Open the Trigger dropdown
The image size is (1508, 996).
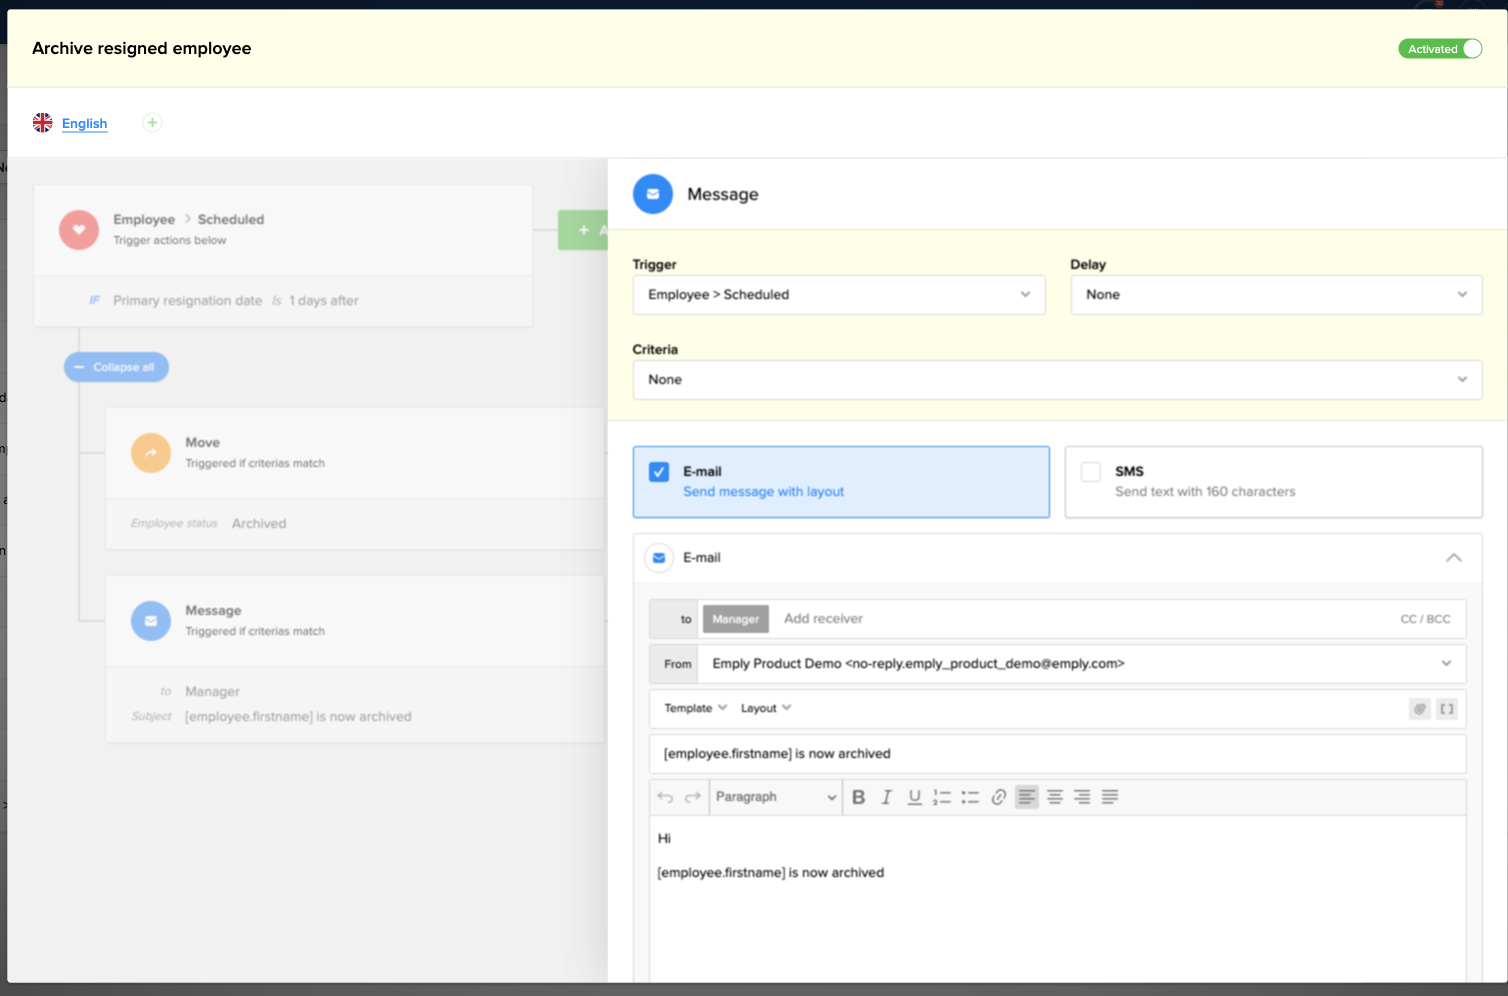point(838,295)
